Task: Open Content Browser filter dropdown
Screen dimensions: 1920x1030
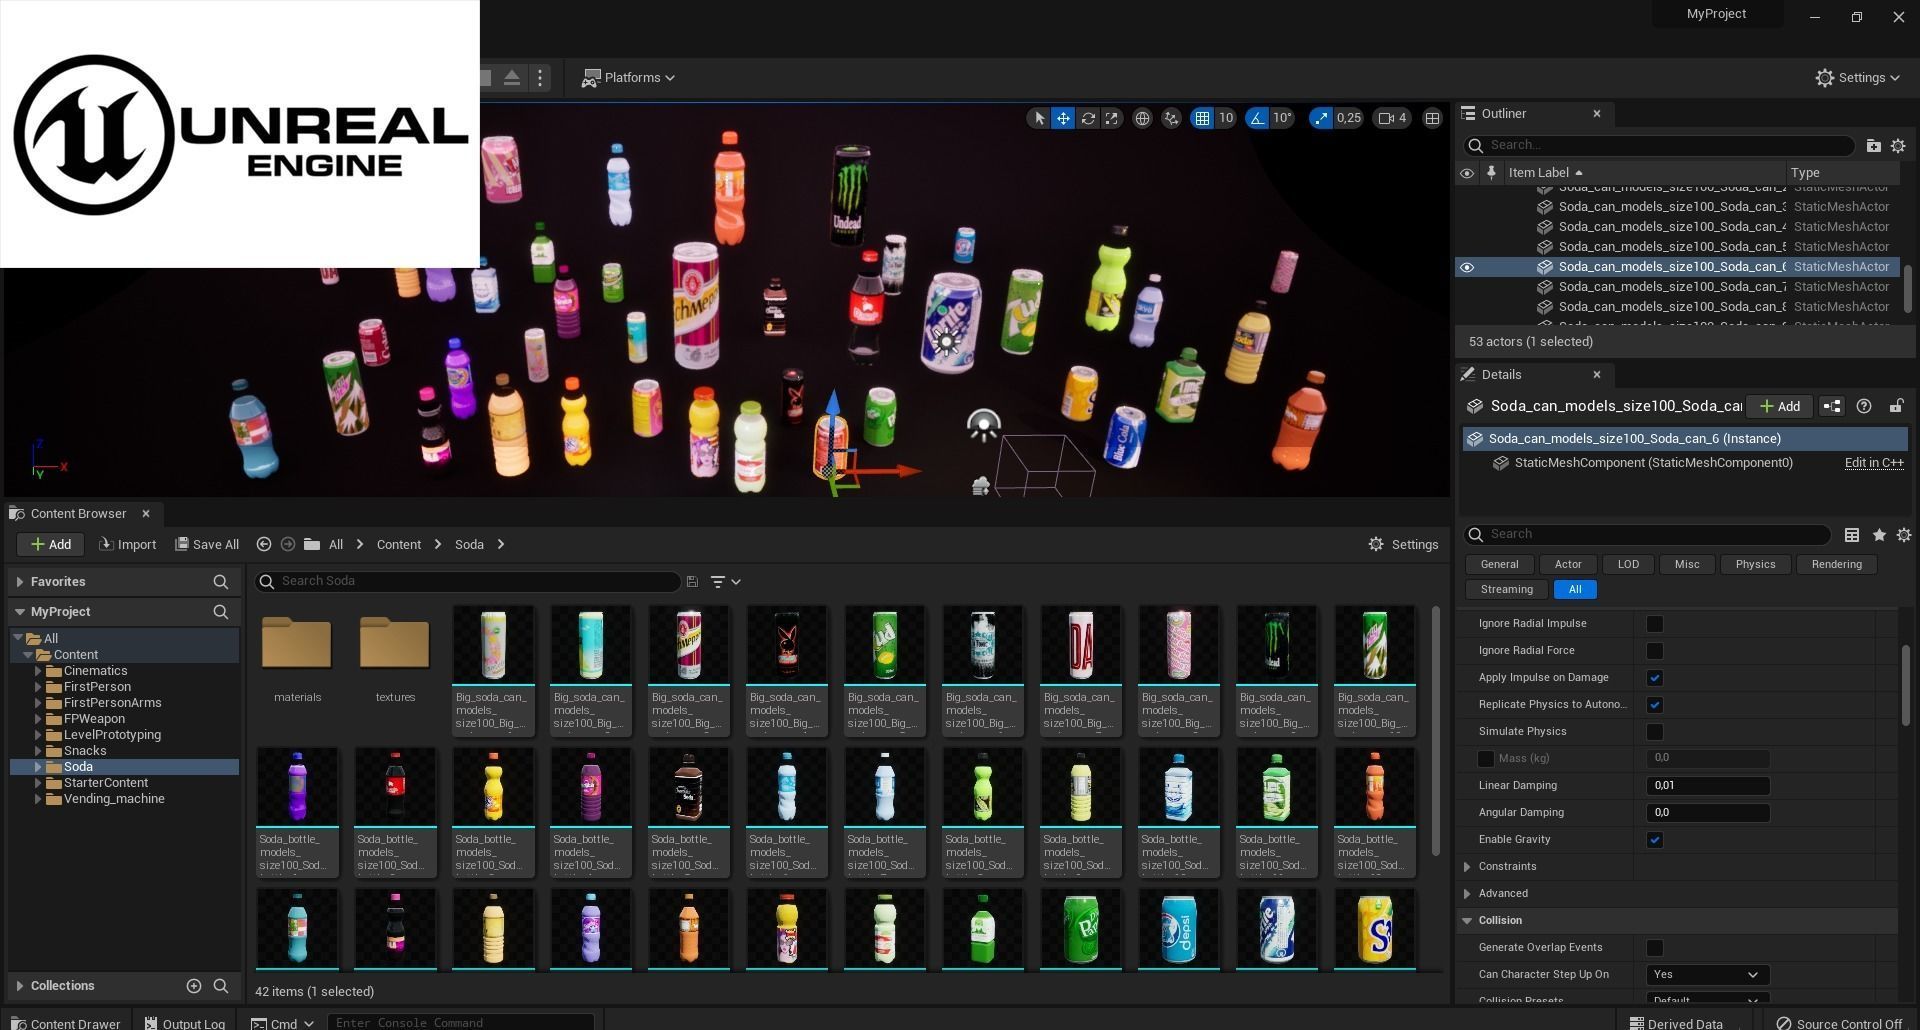Action: [725, 582]
